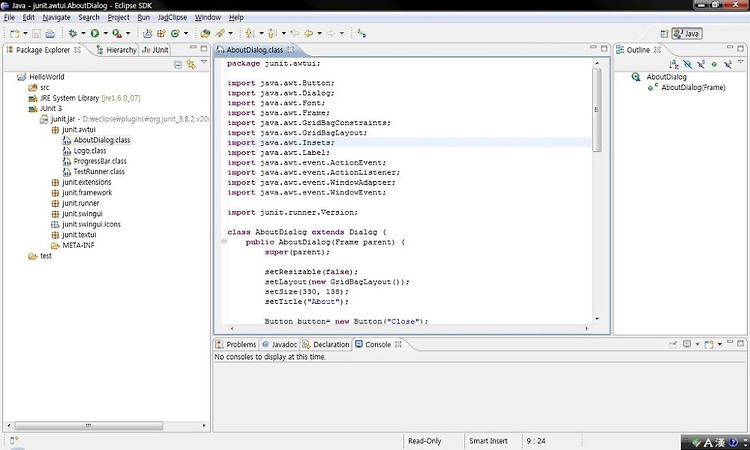The width and height of the screenshot is (750, 450).
Task: Open the External Tools dropdown arrow
Action: [x=128, y=33]
